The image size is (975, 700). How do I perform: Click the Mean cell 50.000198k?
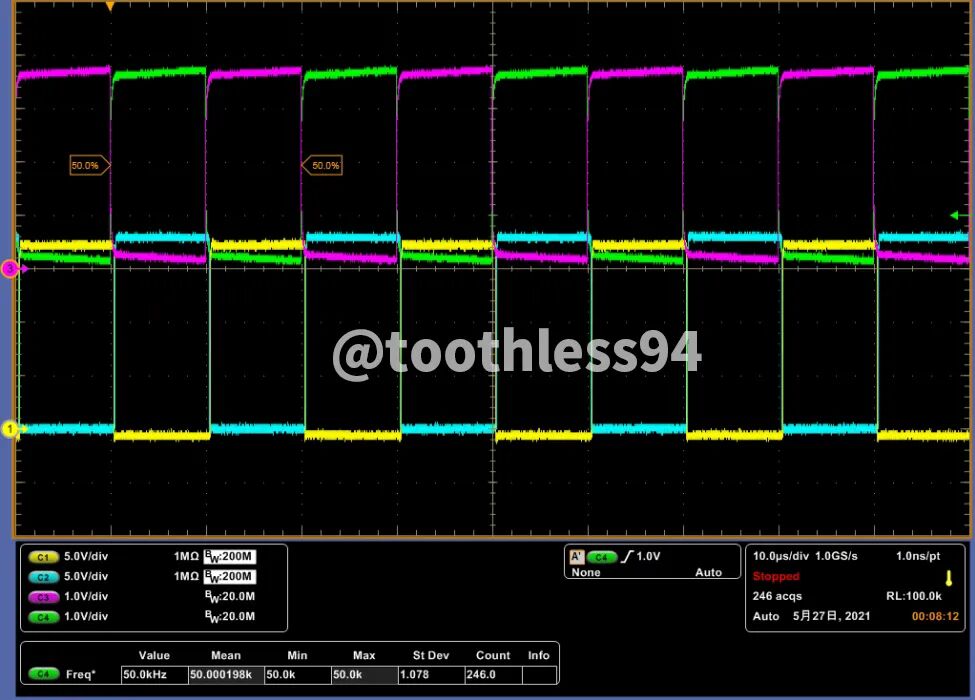(226, 675)
